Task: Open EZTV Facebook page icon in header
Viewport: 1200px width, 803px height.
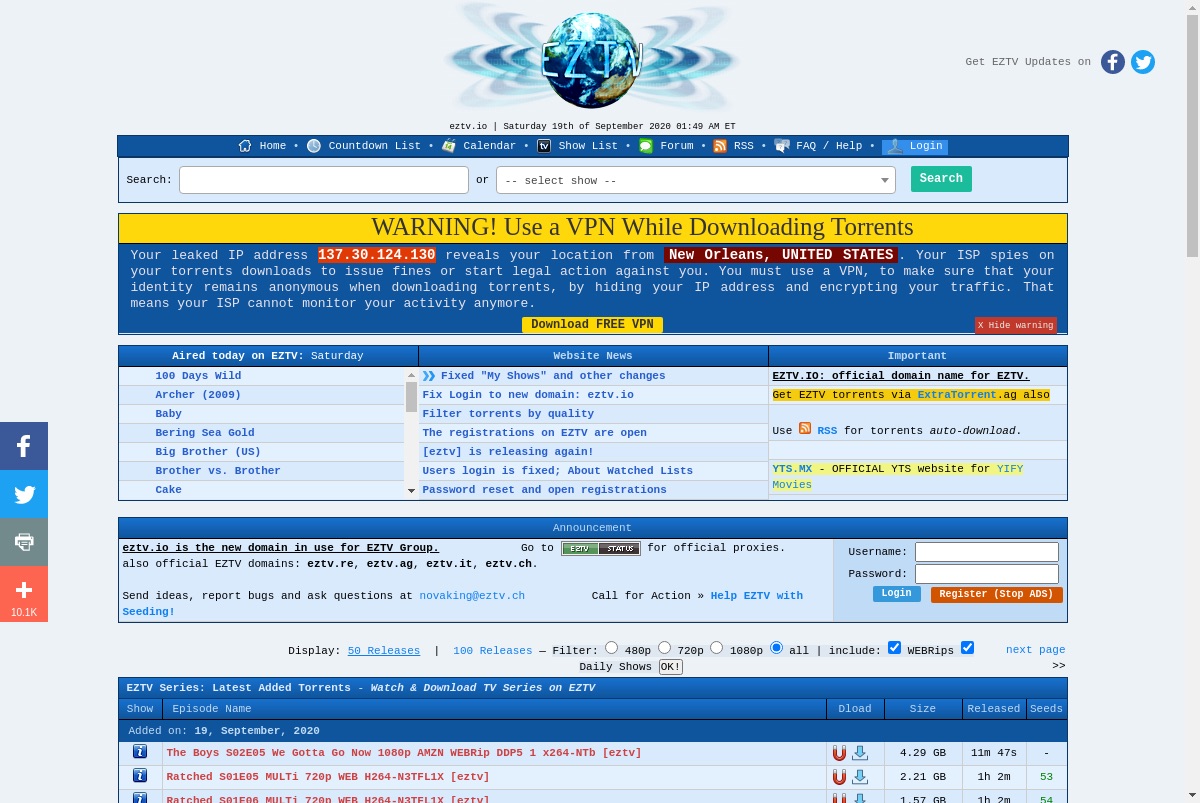Action: (1113, 62)
